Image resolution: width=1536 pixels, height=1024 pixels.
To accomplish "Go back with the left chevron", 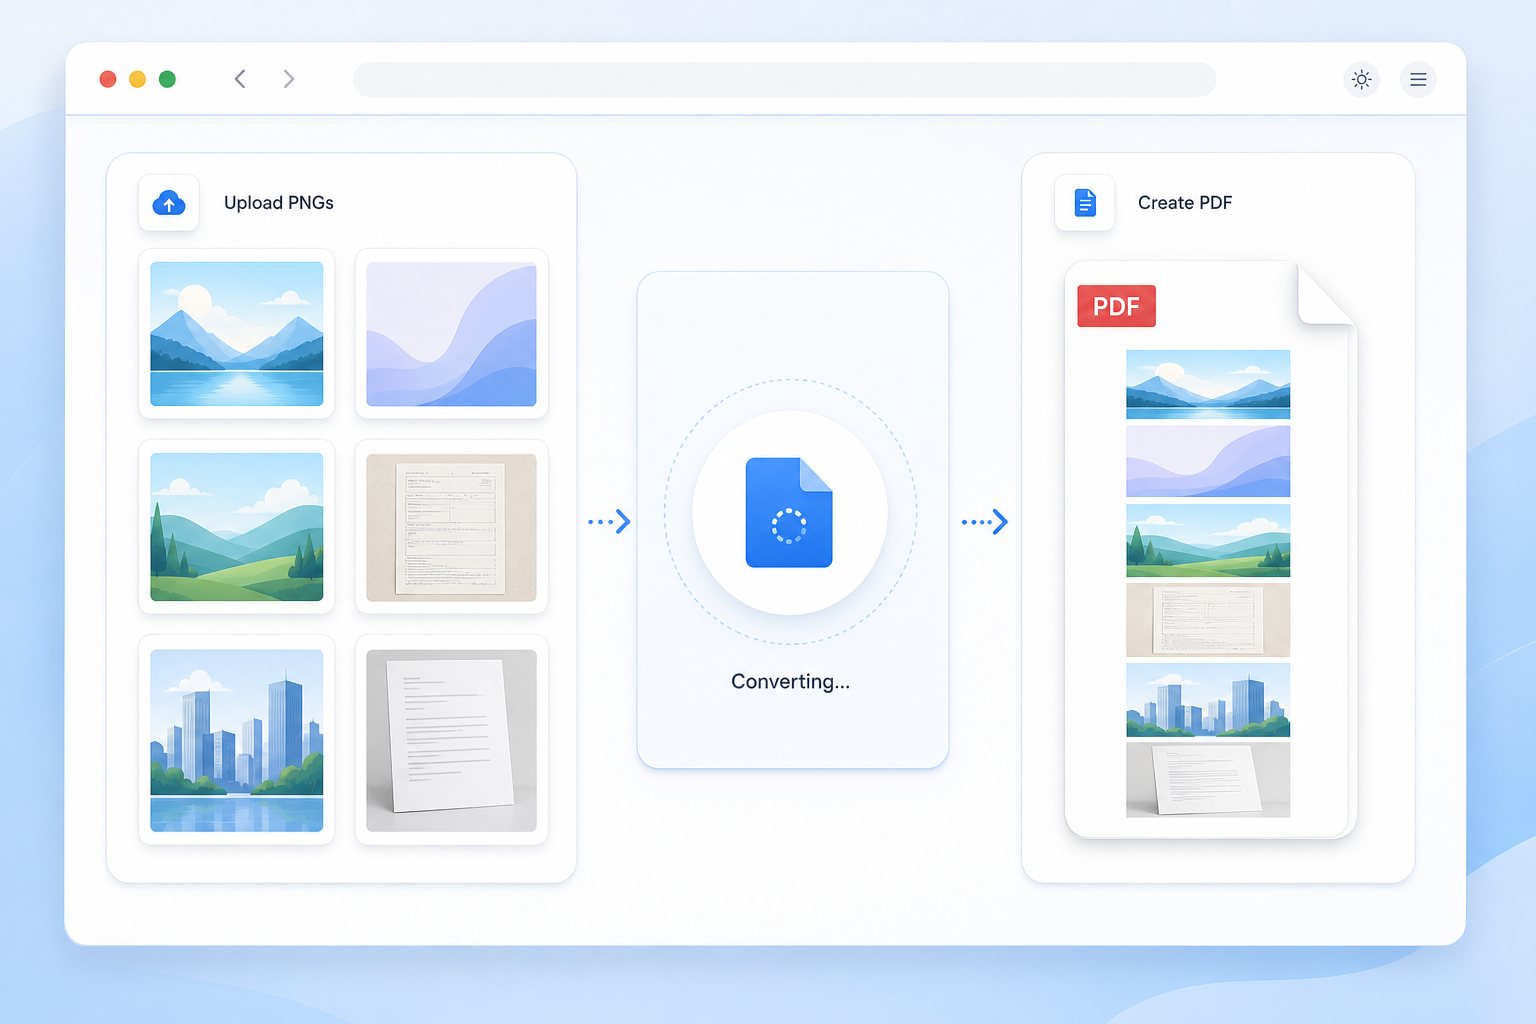I will pyautogui.click(x=240, y=79).
